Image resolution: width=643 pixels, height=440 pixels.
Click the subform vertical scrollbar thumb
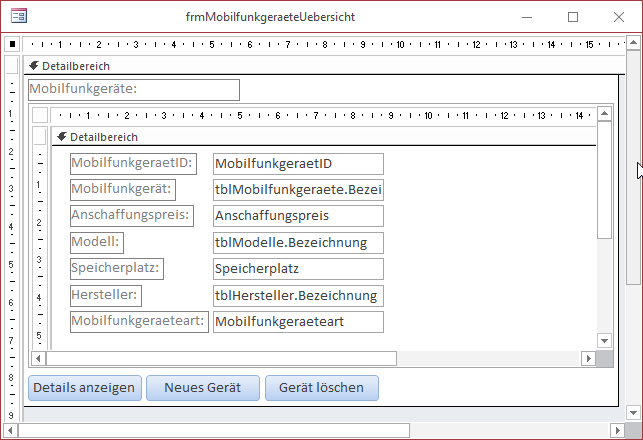click(604, 180)
